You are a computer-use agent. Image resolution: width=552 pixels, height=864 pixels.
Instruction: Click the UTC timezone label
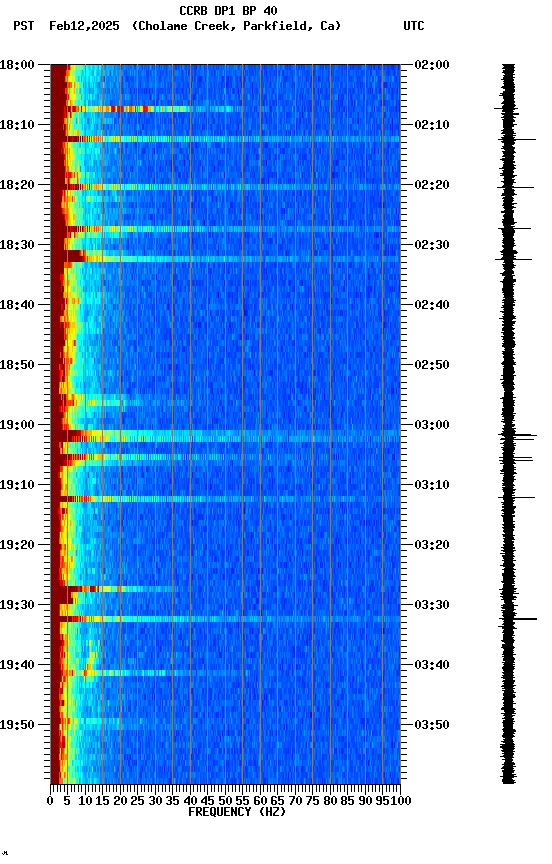[x=414, y=26]
